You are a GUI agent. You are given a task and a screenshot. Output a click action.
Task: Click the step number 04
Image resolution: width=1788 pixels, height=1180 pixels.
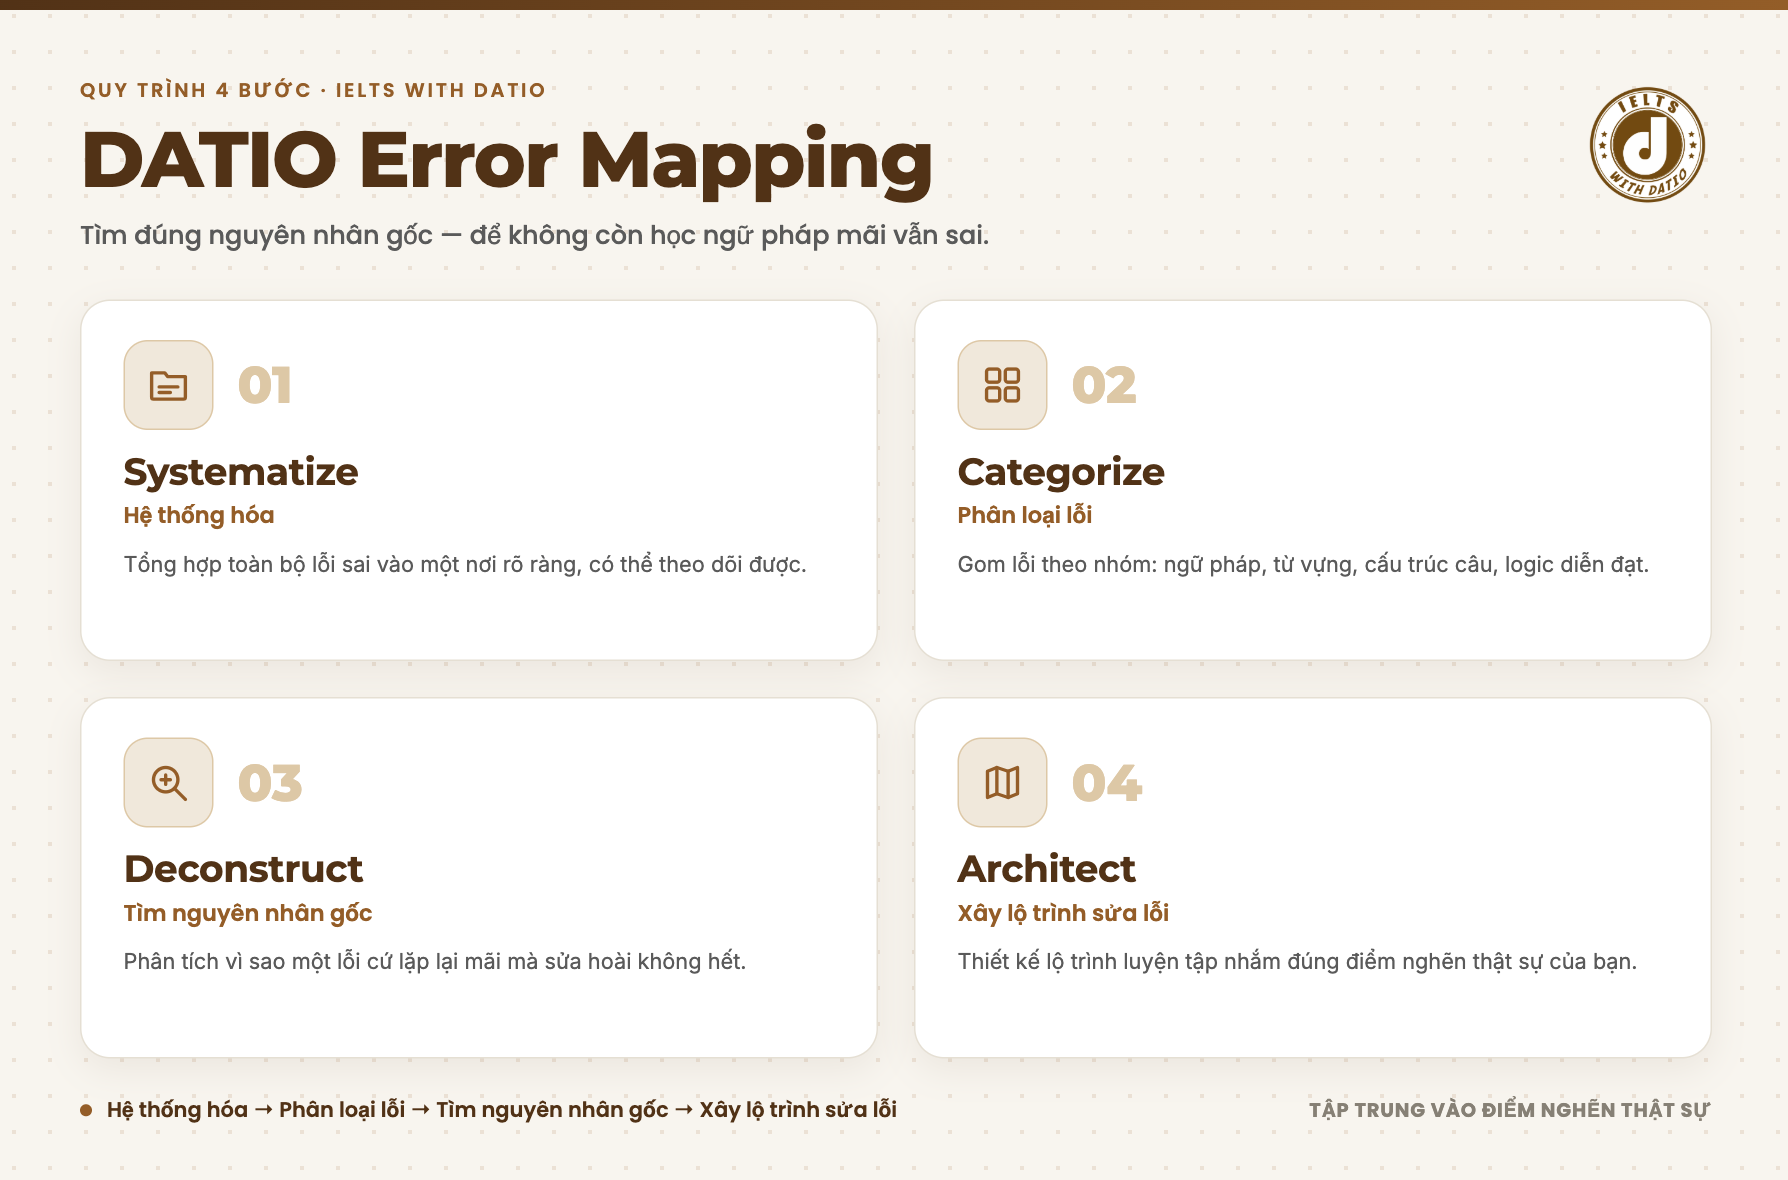(x=1107, y=782)
